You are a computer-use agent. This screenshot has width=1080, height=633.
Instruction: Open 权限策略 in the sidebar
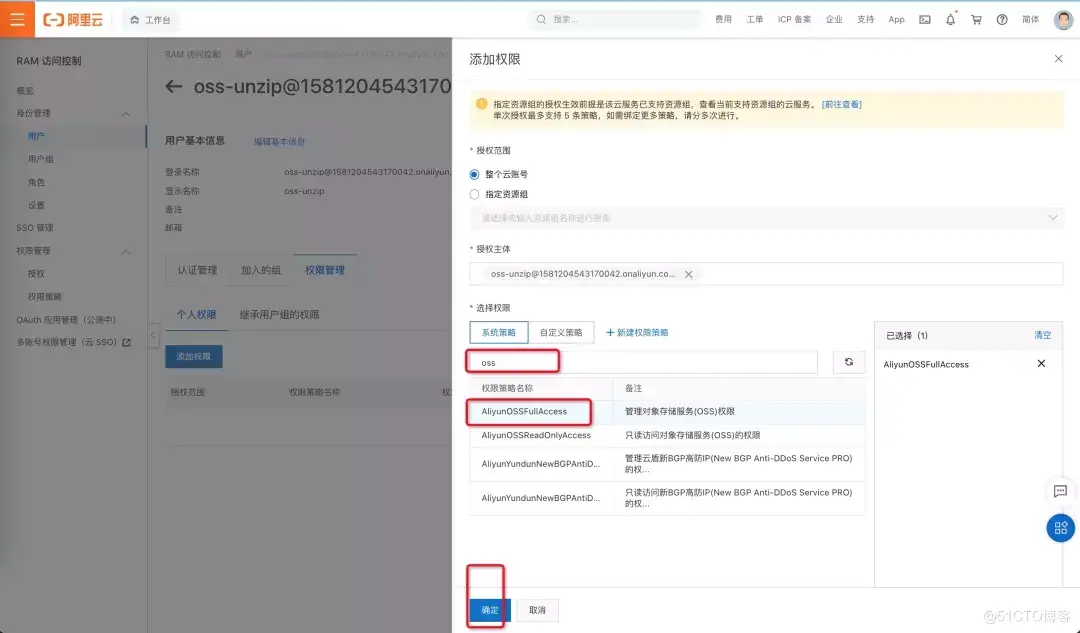pos(45,297)
